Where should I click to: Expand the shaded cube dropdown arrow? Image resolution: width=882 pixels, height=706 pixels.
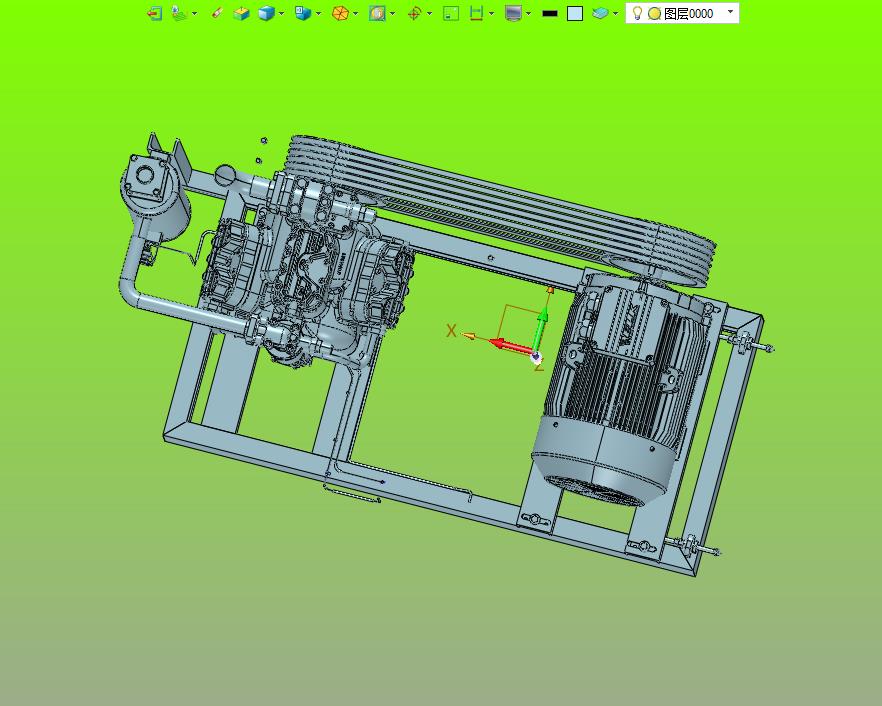[x=281, y=14]
